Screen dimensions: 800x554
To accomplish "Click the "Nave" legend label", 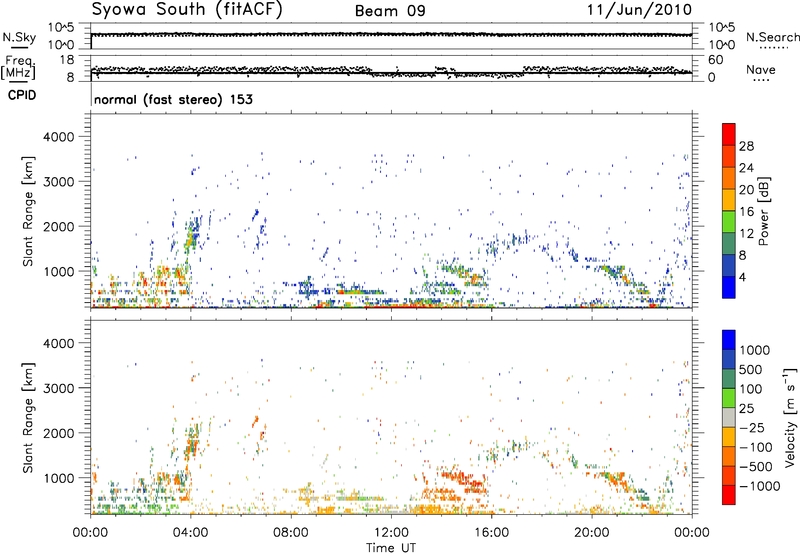I will 761,69.
